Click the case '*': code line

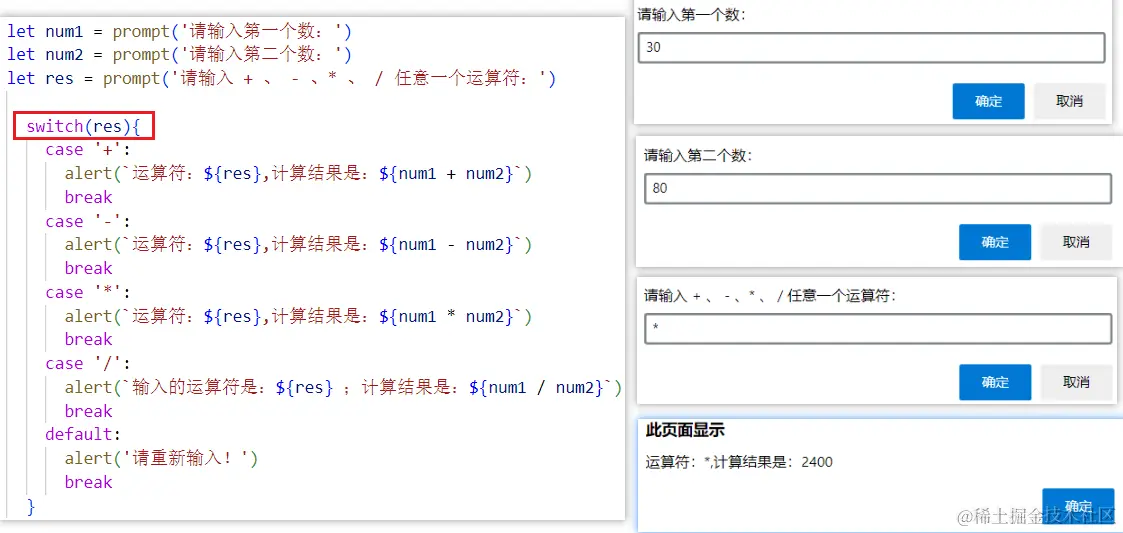pos(88,292)
